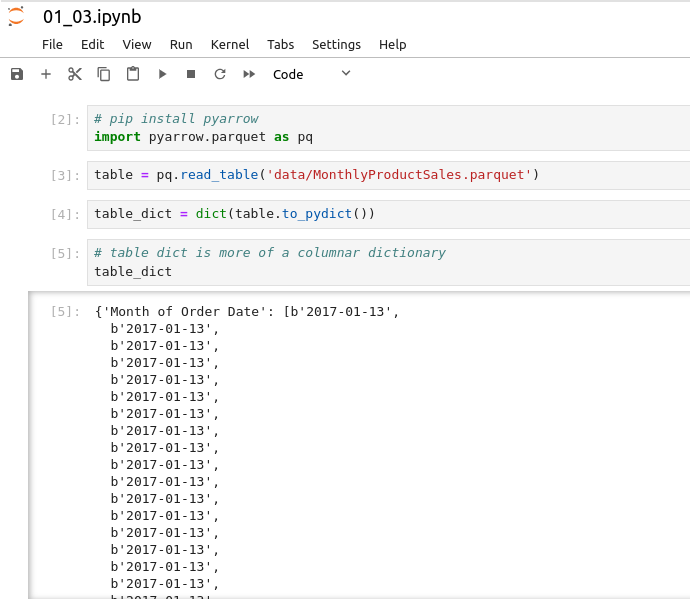This screenshot has height=599, width=690.
Task: Open the Kernel menu
Action: coord(230,45)
